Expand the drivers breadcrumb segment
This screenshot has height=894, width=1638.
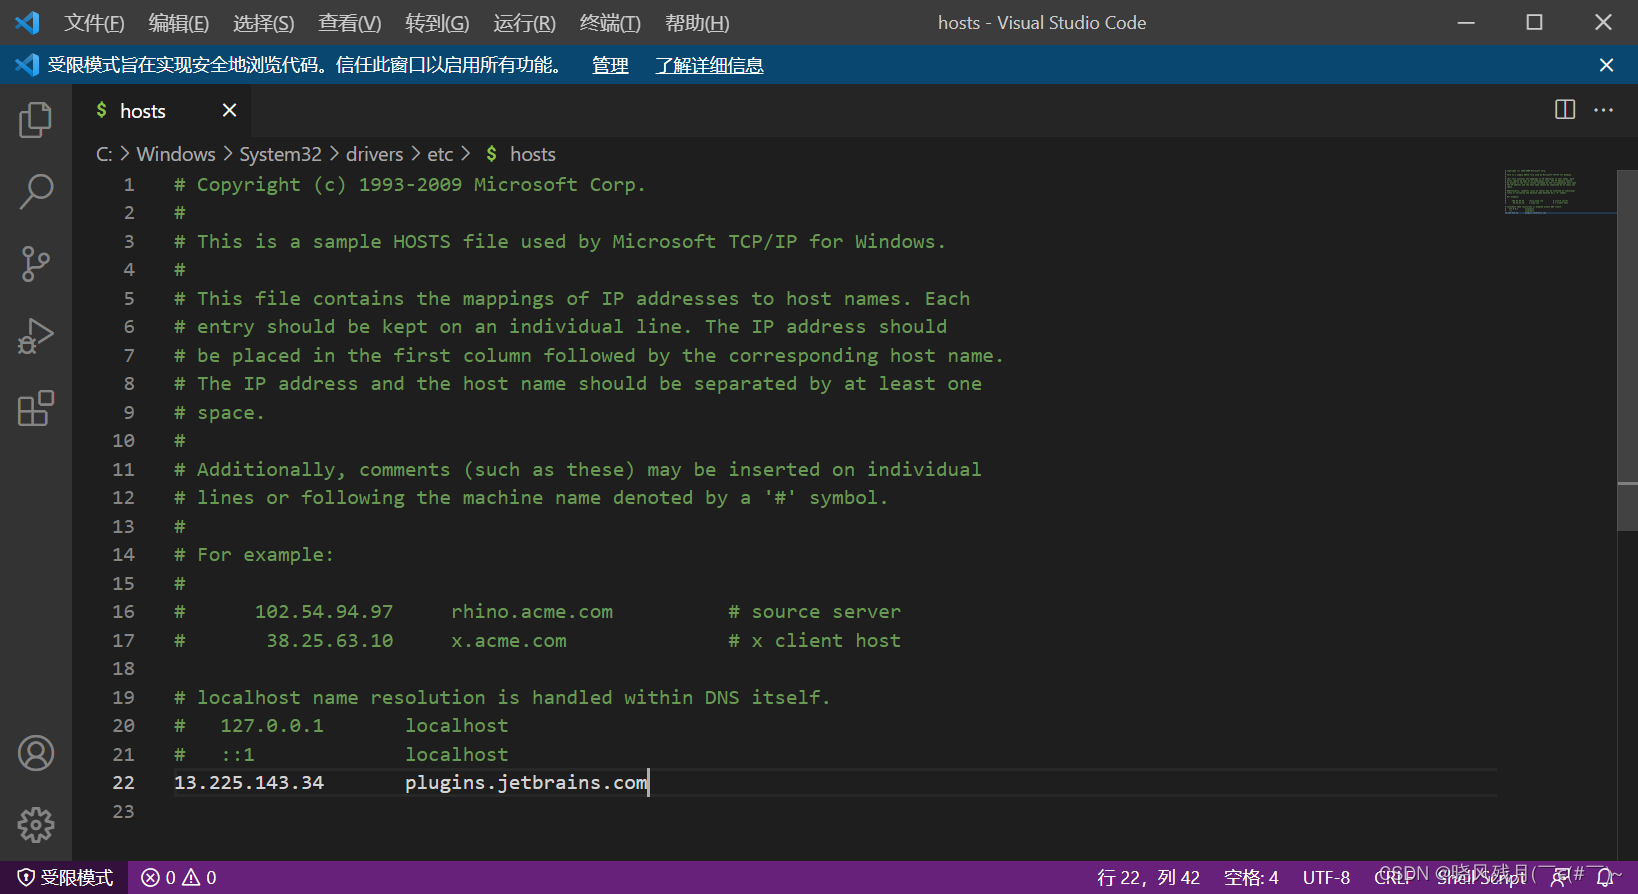point(374,154)
